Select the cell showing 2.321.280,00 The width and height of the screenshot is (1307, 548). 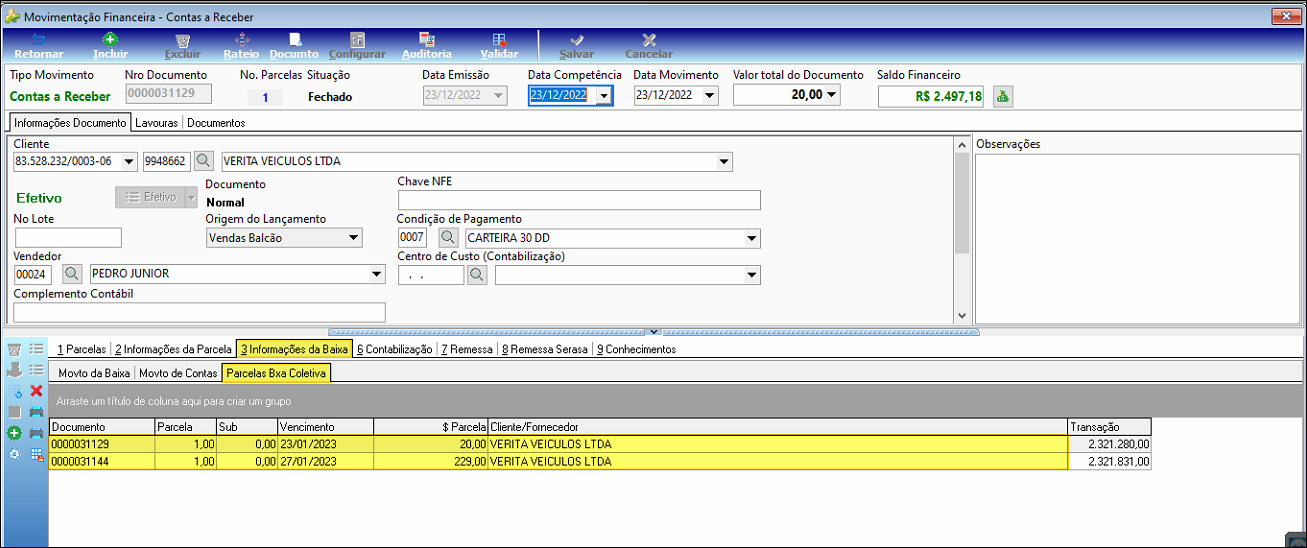click(1109, 444)
